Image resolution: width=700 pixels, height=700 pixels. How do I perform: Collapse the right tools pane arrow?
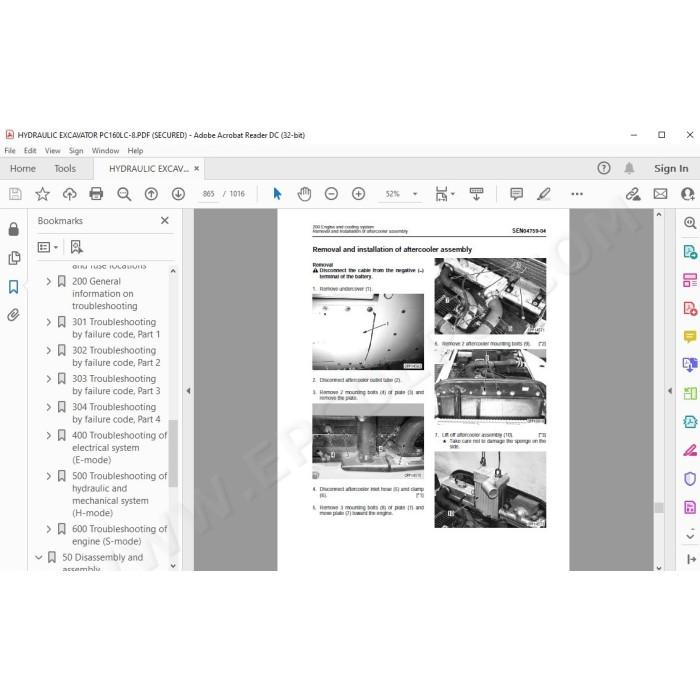(x=670, y=391)
